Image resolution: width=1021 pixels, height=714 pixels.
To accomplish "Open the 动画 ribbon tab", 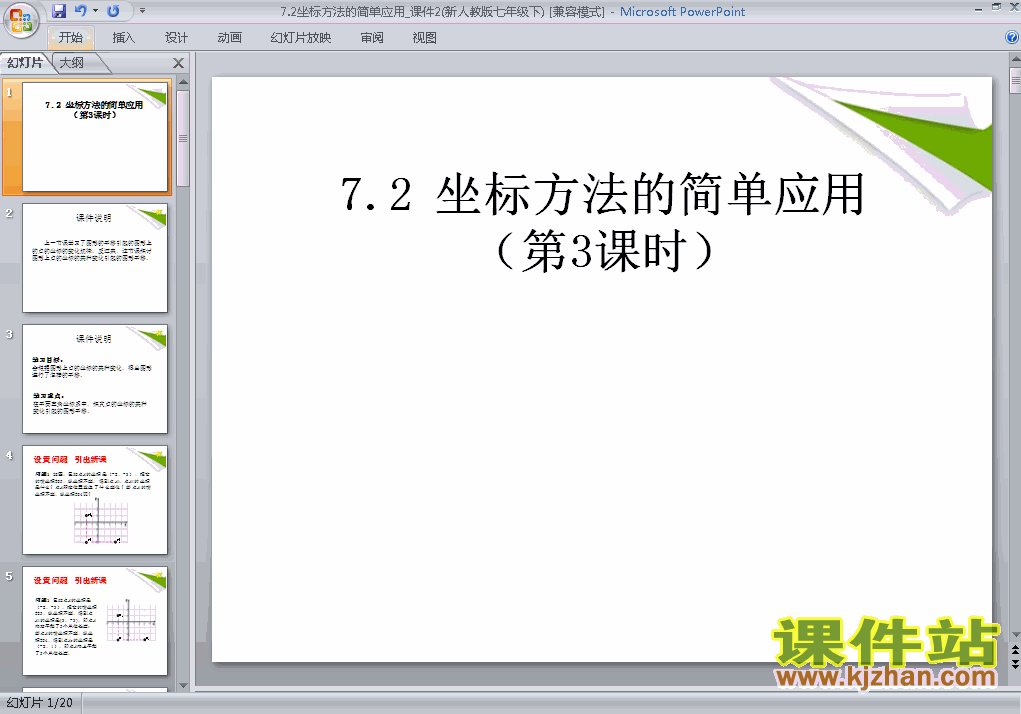I will 229,38.
